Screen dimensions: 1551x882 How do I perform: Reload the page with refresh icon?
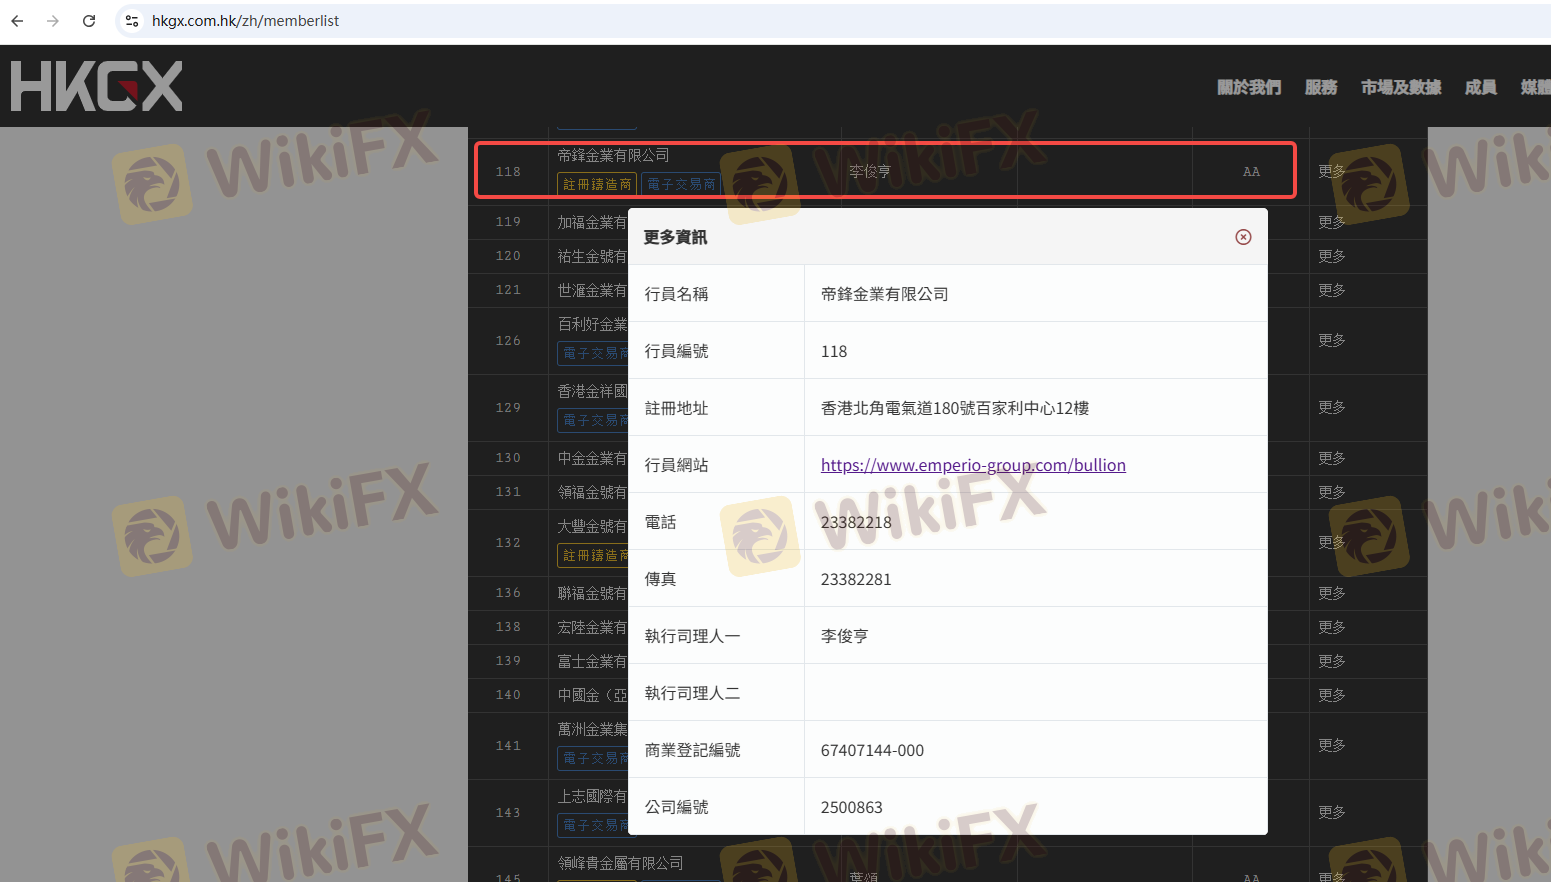click(89, 21)
